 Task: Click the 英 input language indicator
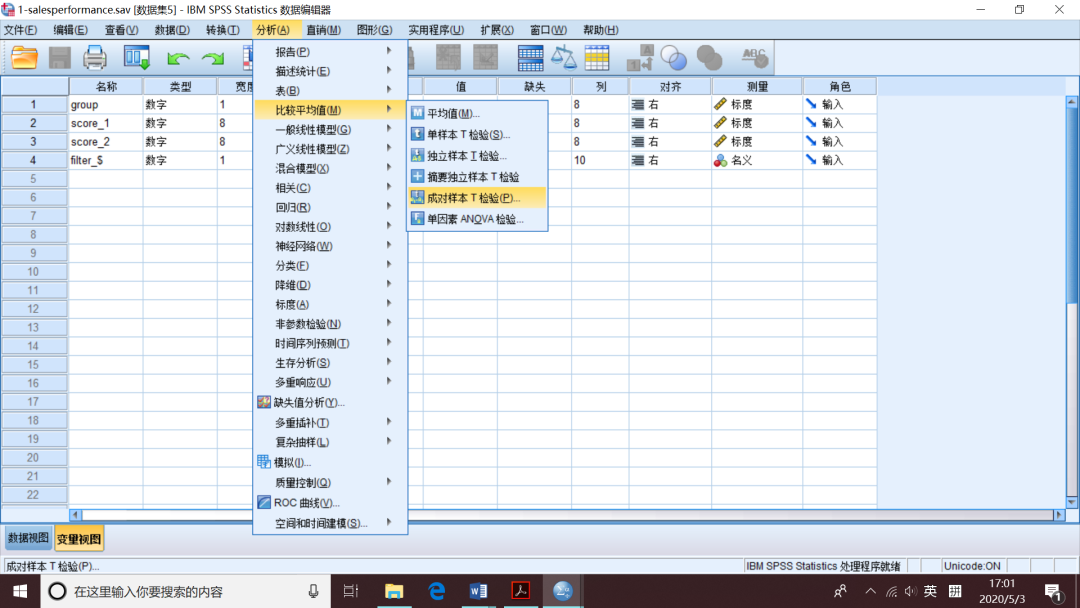(931, 591)
